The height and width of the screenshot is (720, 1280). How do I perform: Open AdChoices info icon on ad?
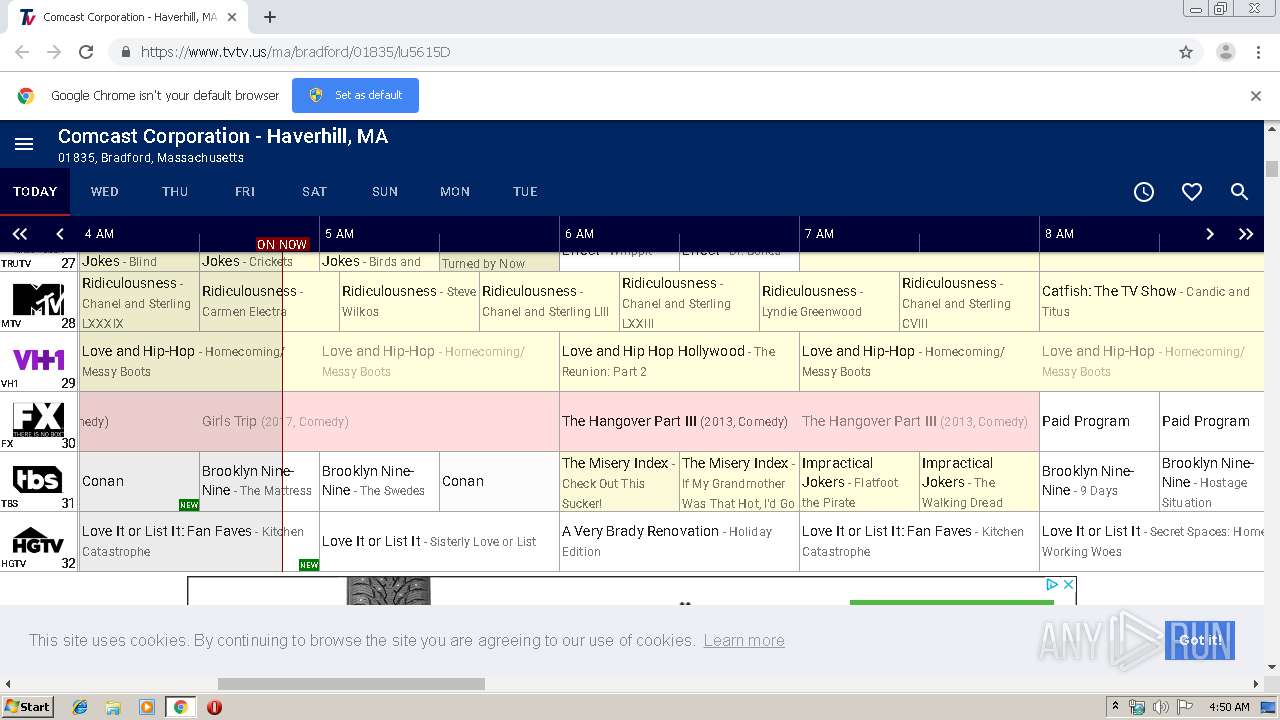tap(1052, 584)
